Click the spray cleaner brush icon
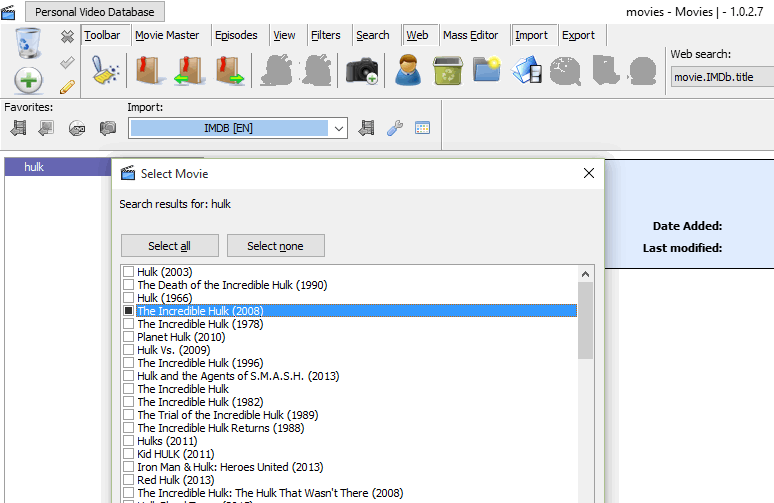 tap(105, 70)
